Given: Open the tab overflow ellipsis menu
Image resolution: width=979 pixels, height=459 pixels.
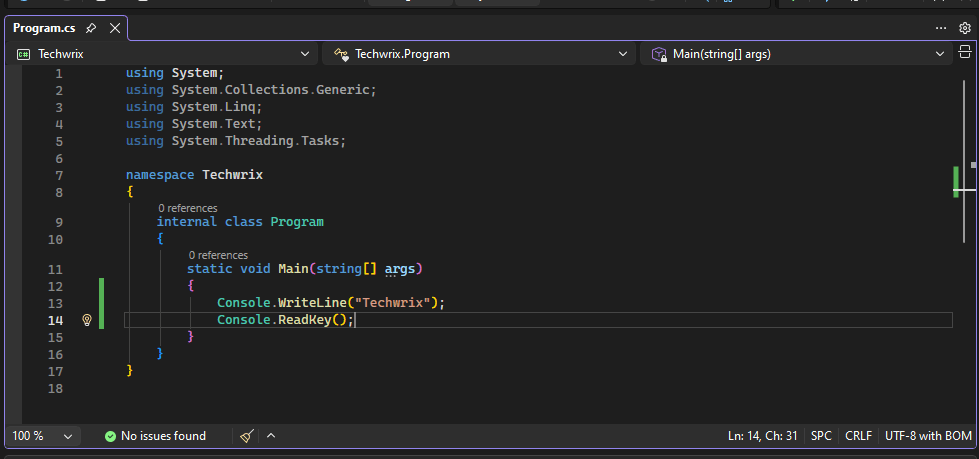Looking at the screenshot, I should [941, 28].
